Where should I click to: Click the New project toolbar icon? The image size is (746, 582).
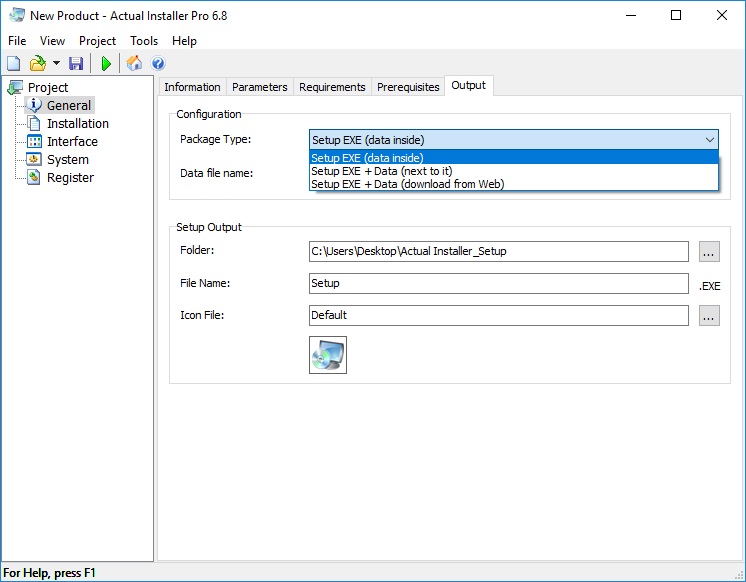pos(14,63)
